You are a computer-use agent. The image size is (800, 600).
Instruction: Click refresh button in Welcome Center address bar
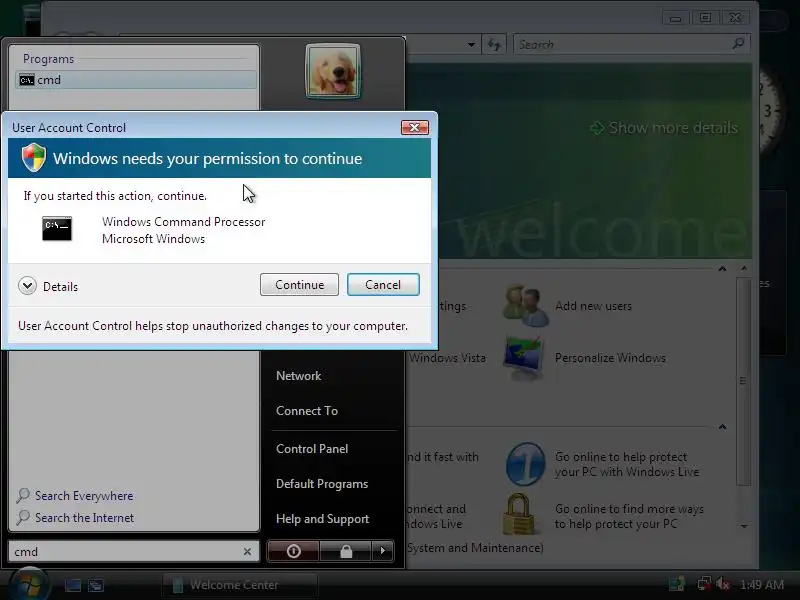pos(494,44)
